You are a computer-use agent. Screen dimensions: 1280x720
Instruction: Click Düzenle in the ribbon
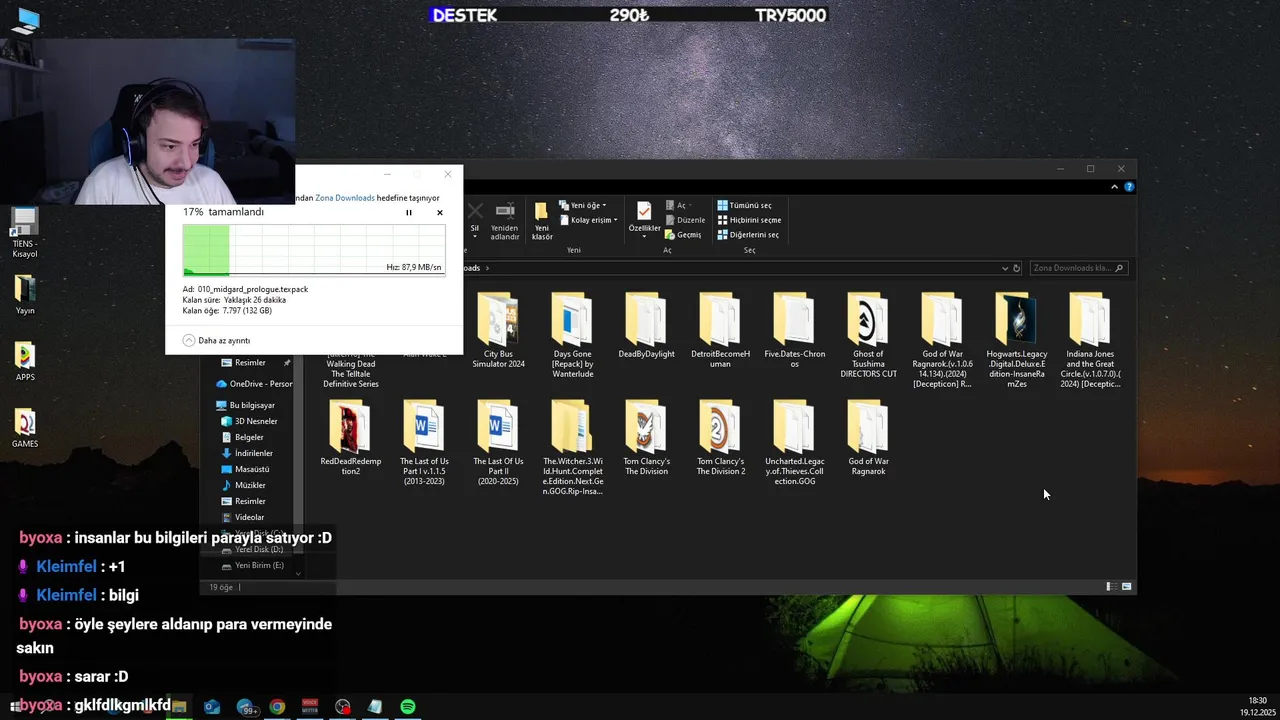point(684,220)
